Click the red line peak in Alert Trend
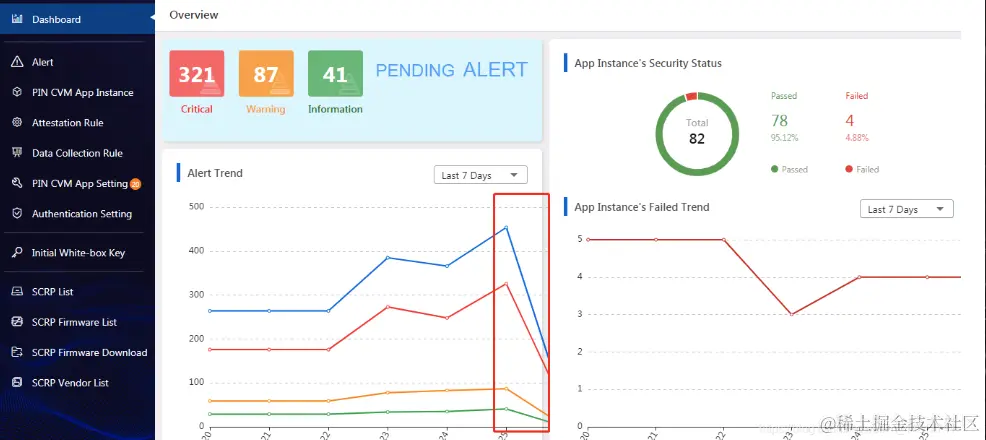The image size is (986, 440). 506,283
